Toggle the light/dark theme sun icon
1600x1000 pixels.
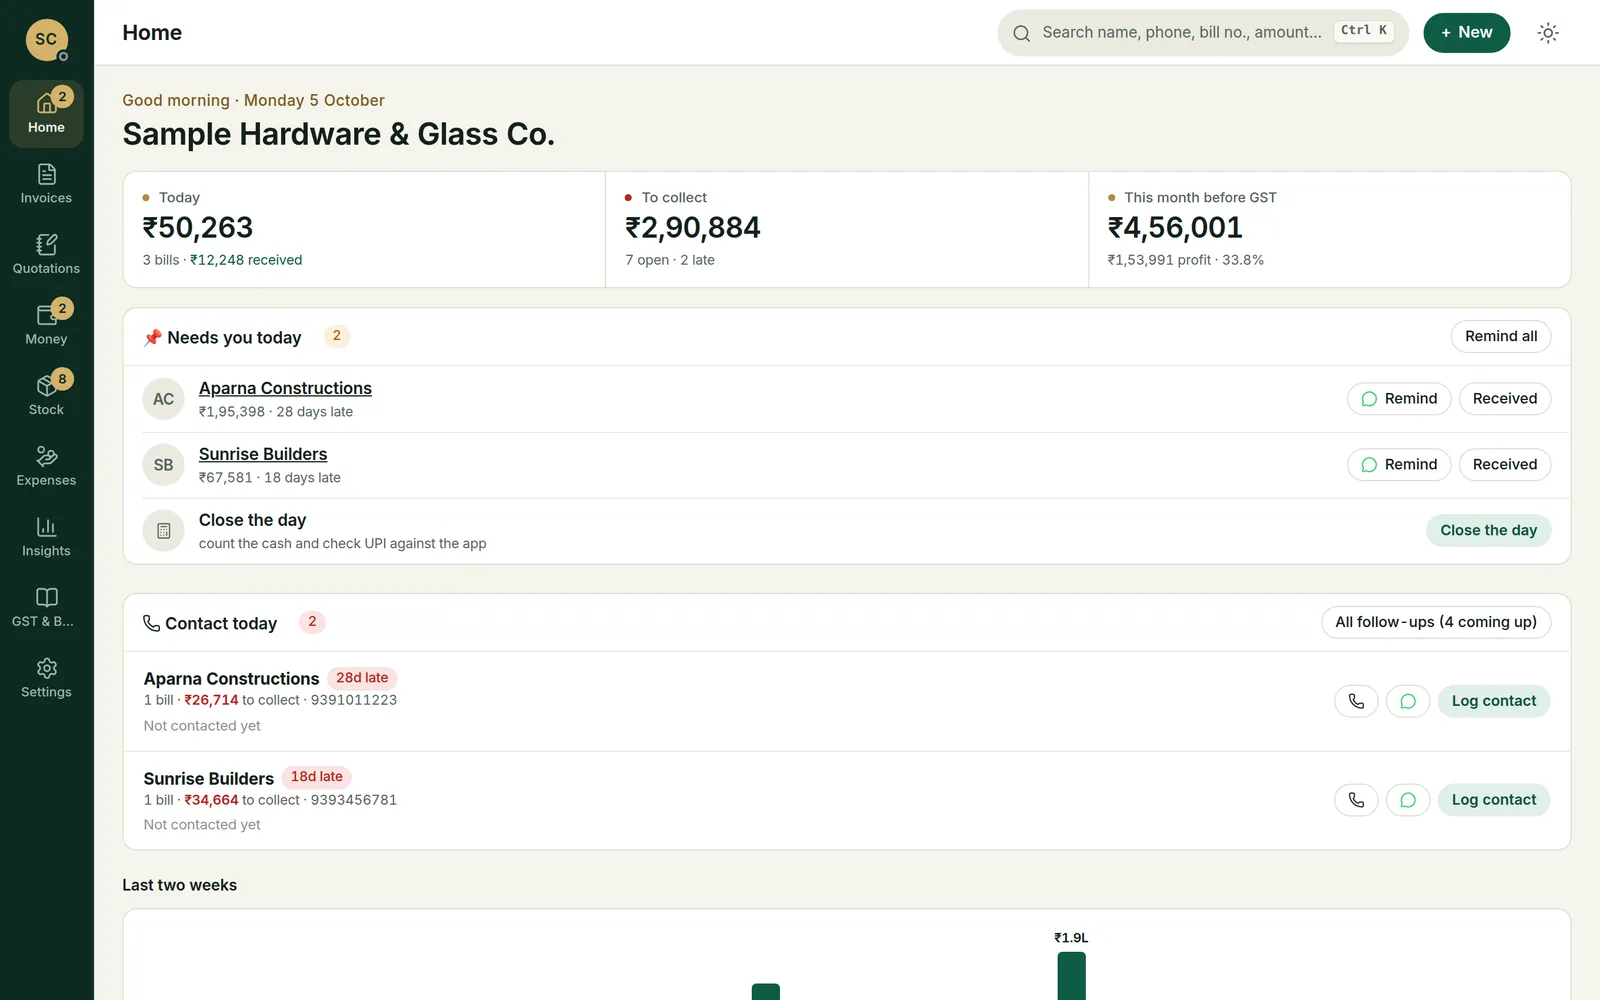point(1548,33)
